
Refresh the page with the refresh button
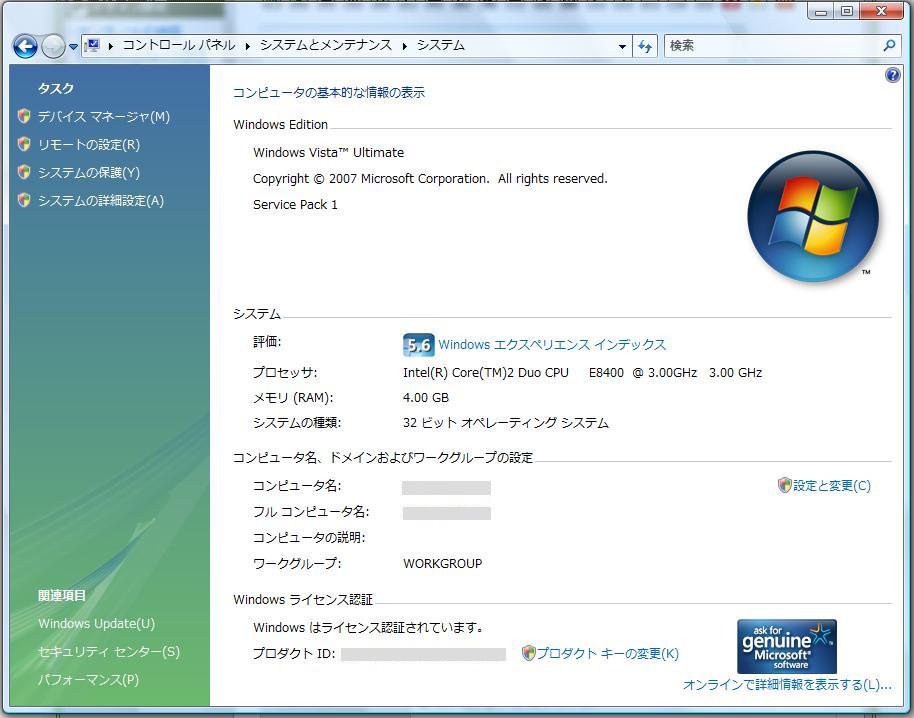pos(645,46)
